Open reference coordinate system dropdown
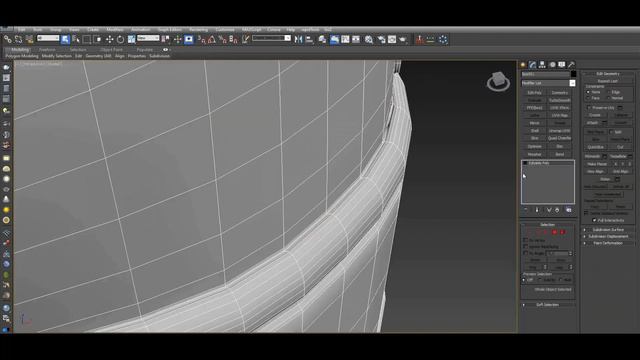The height and width of the screenshot is (360, 640). tap(148, 38)
